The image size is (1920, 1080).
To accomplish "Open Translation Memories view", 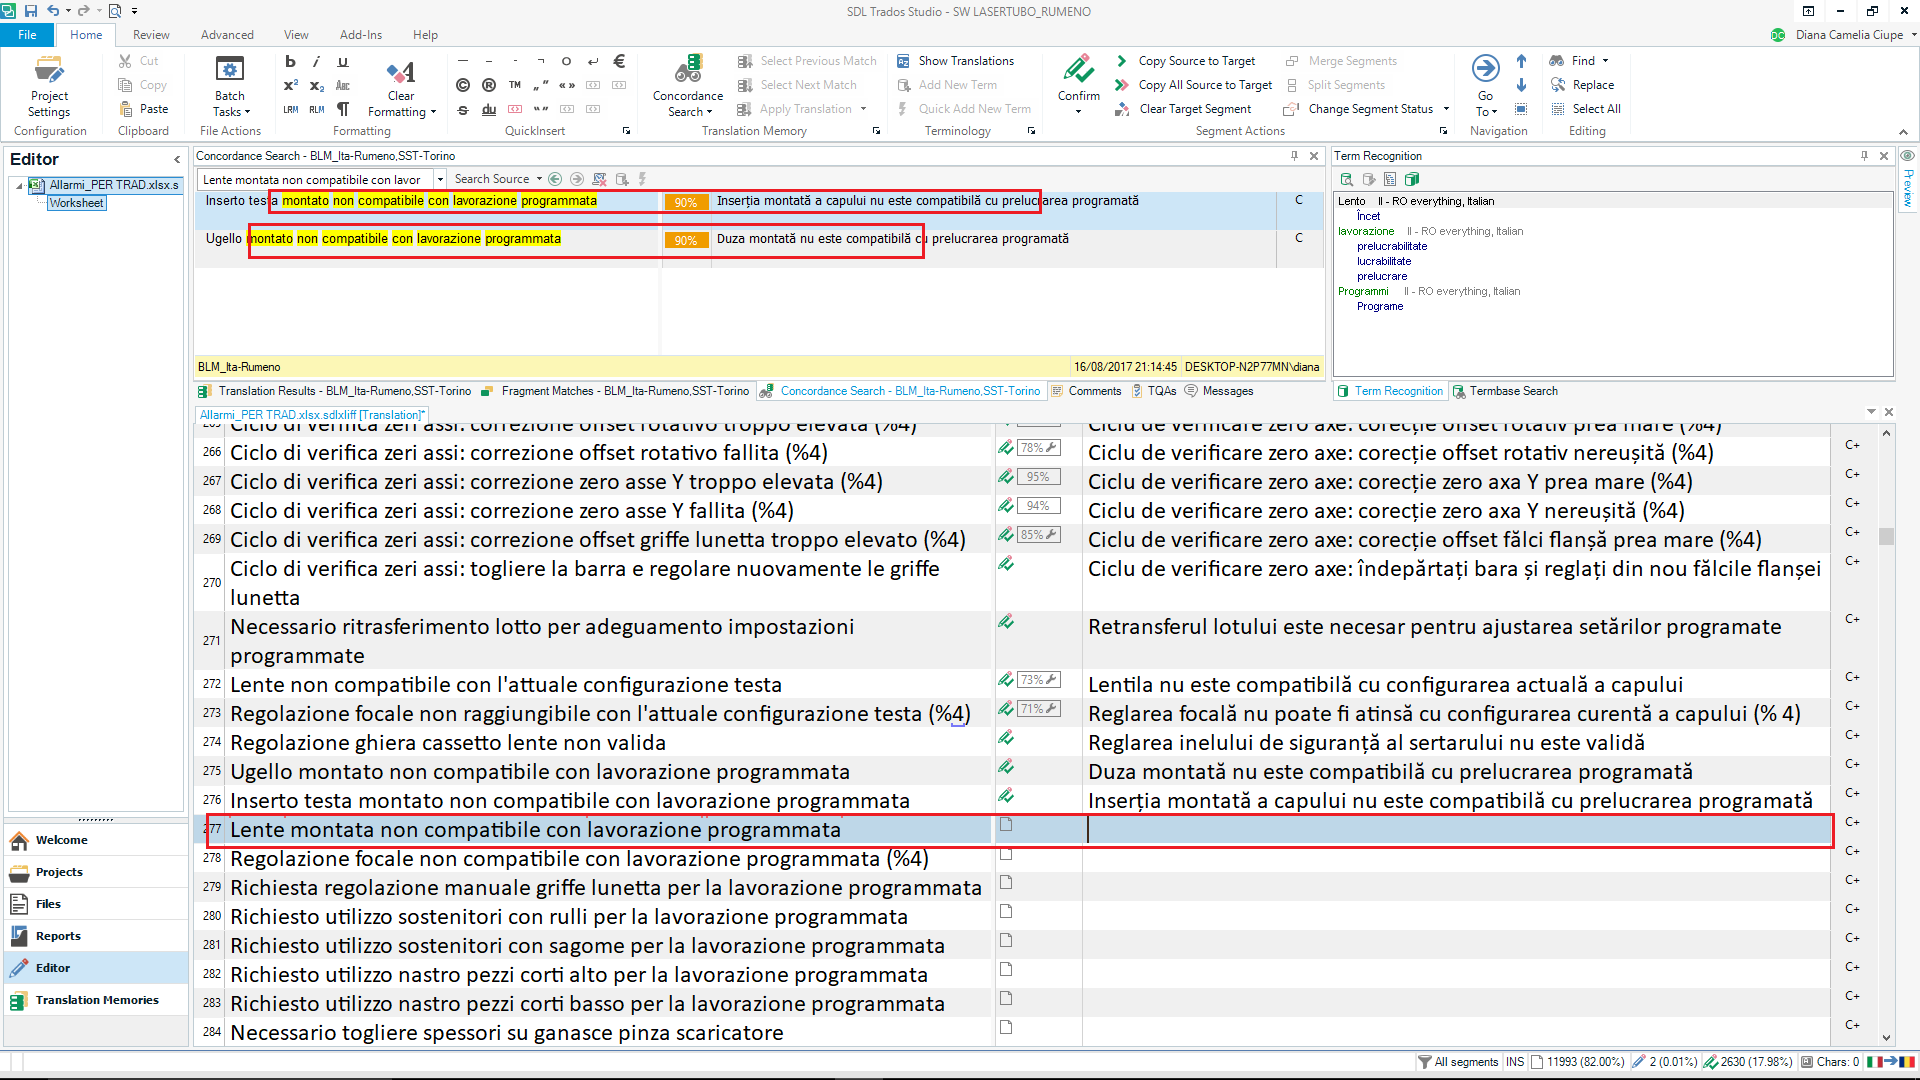I will 96,1000.
